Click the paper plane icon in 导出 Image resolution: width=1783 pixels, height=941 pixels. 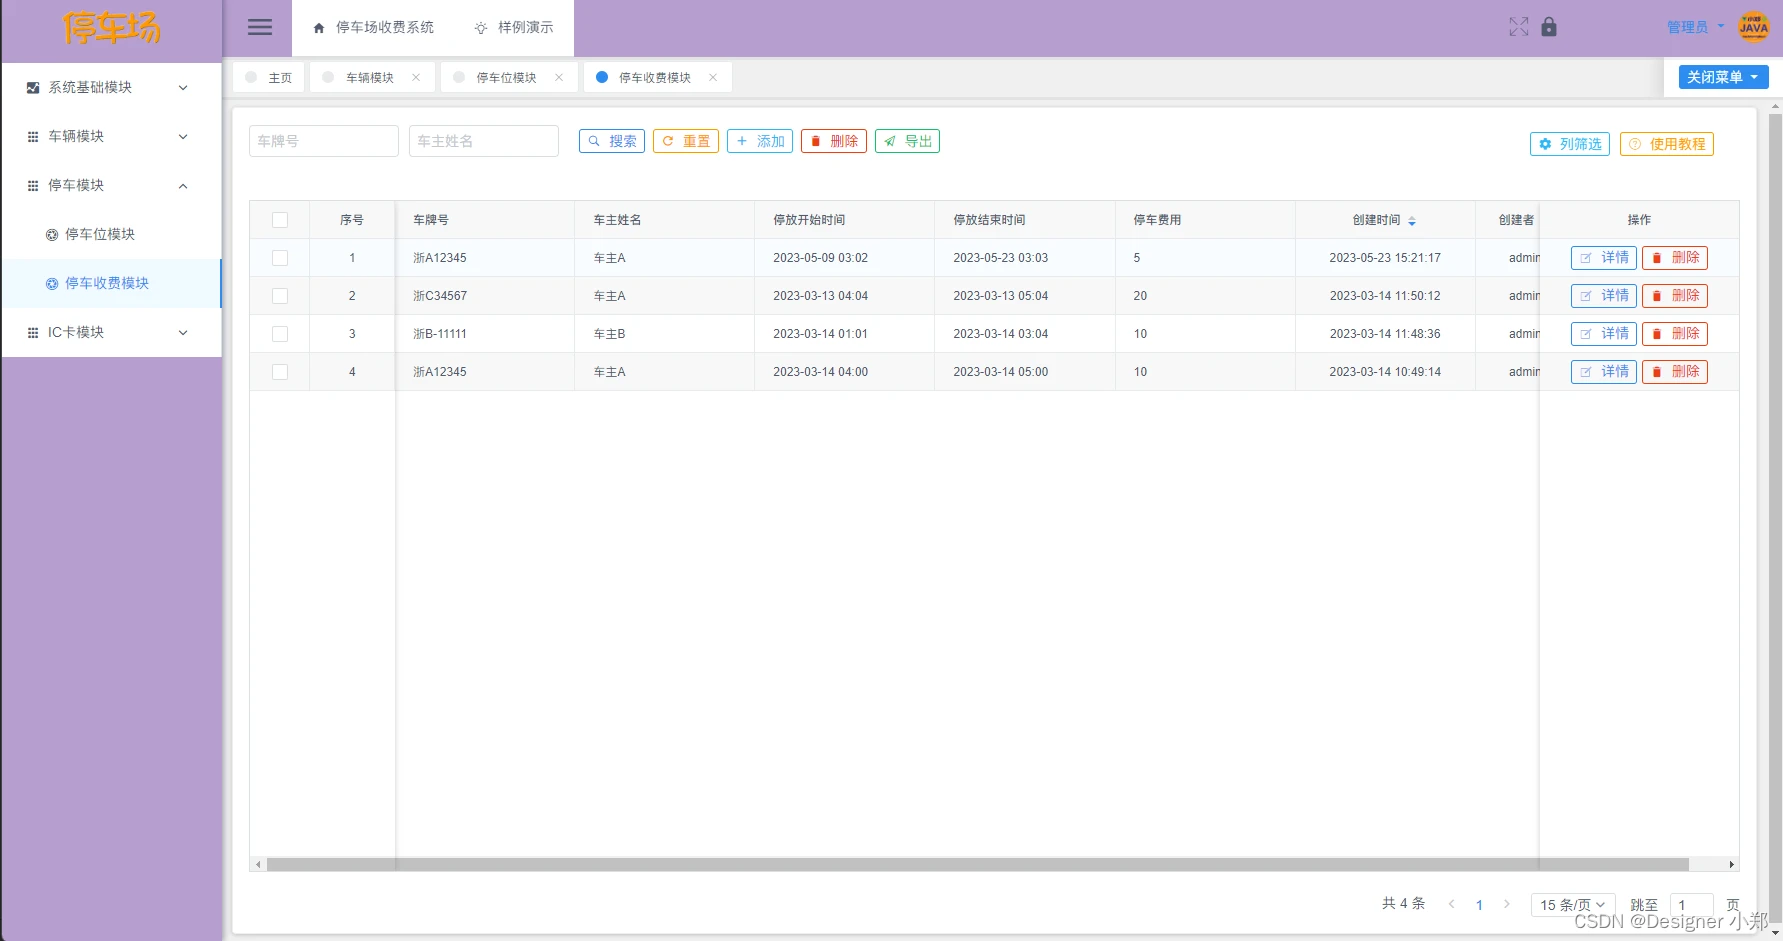(x=890, y=142)
